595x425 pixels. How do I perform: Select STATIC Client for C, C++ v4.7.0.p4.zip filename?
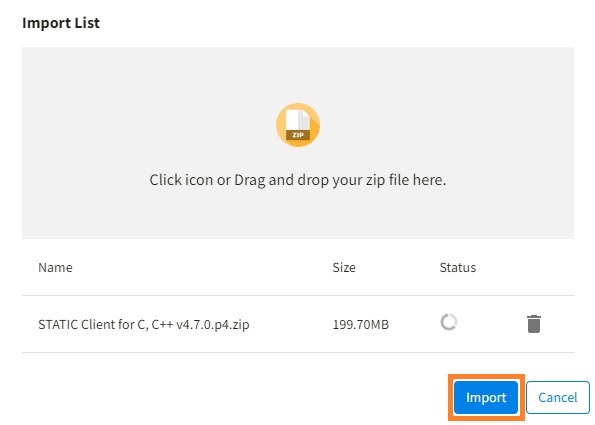(x=144, y=324)
